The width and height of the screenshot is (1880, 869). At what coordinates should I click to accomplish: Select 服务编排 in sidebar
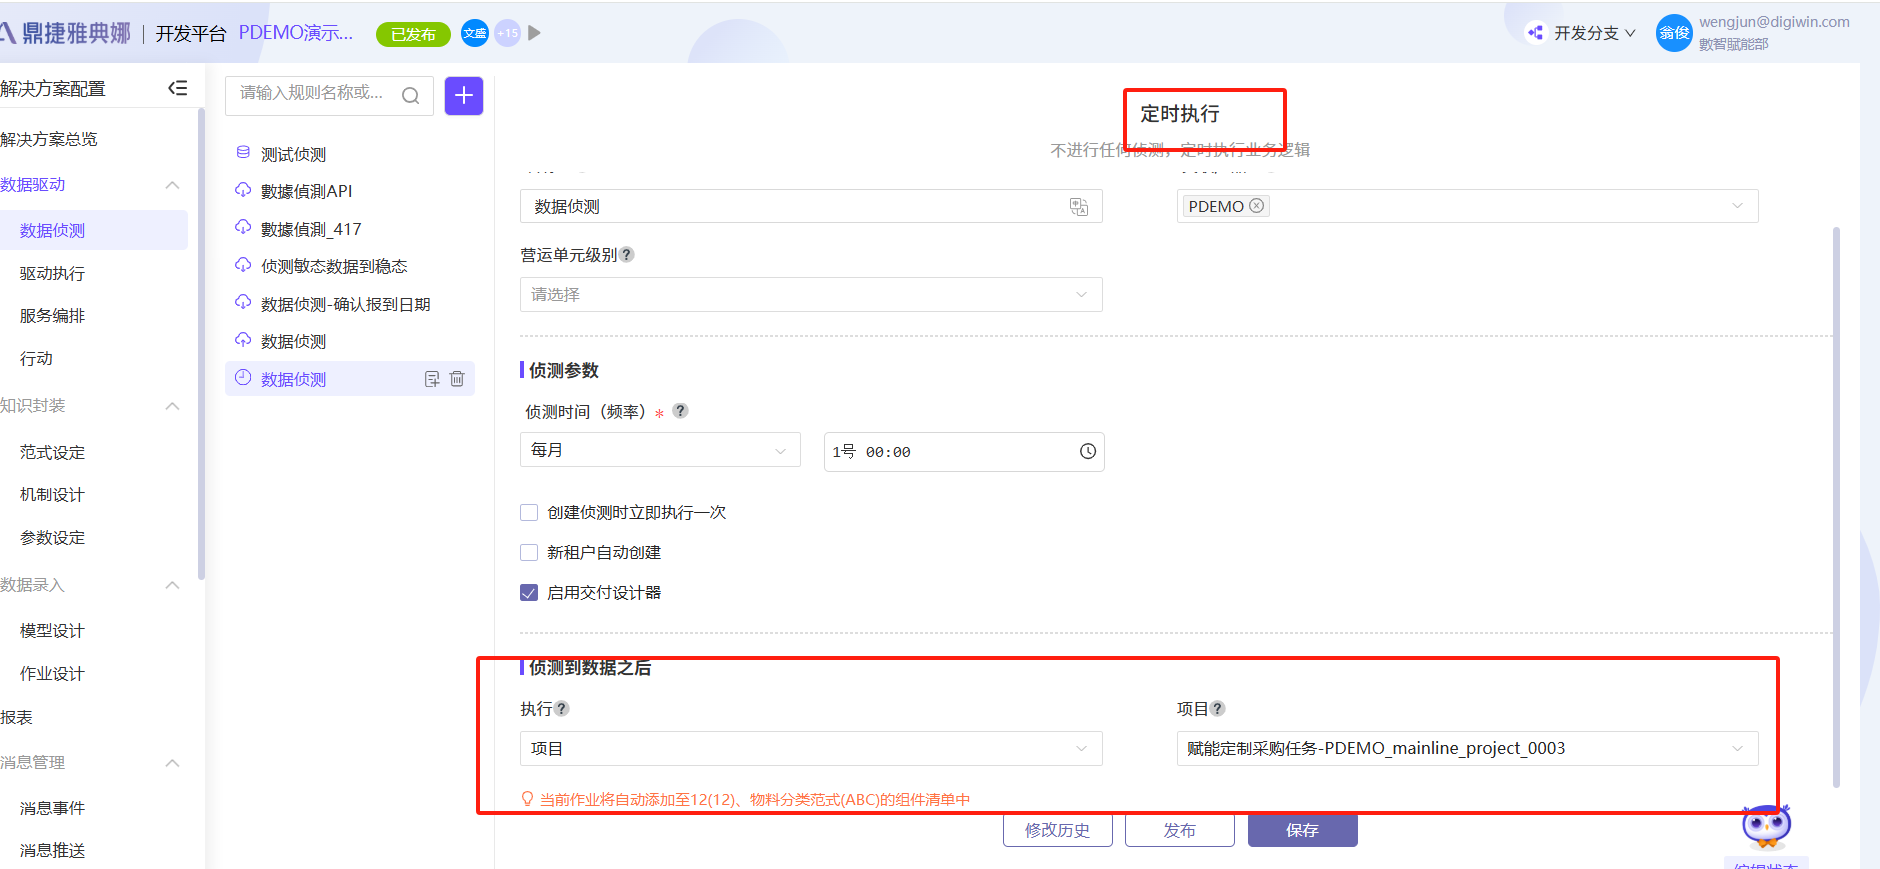pyautogui.click(x=52, y=315)
